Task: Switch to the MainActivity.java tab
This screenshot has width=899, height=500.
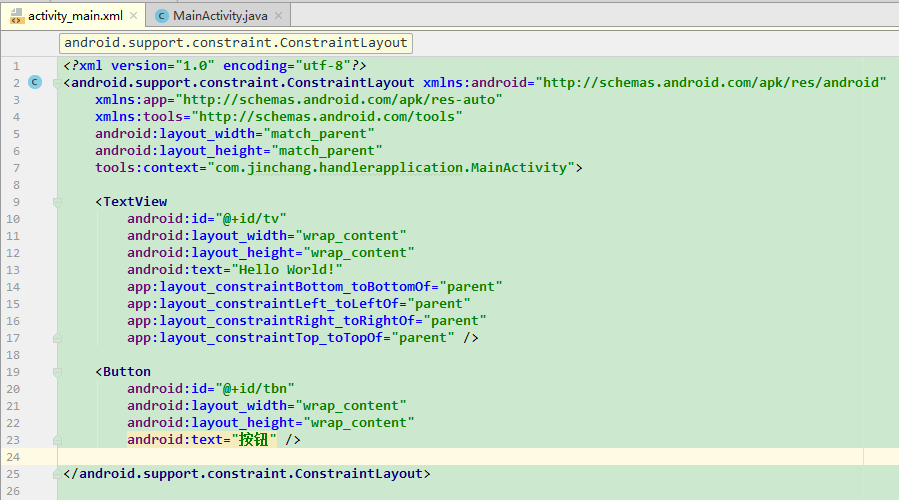Action: (x=220, y=15)
